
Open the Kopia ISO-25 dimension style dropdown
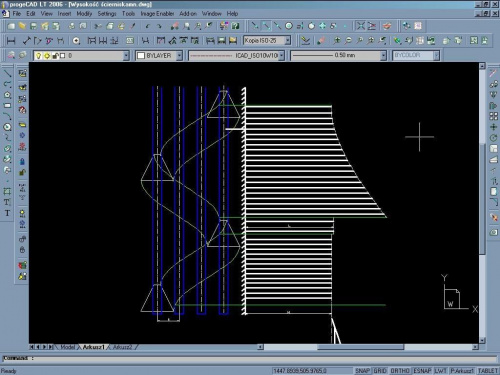tap(288, 41)
